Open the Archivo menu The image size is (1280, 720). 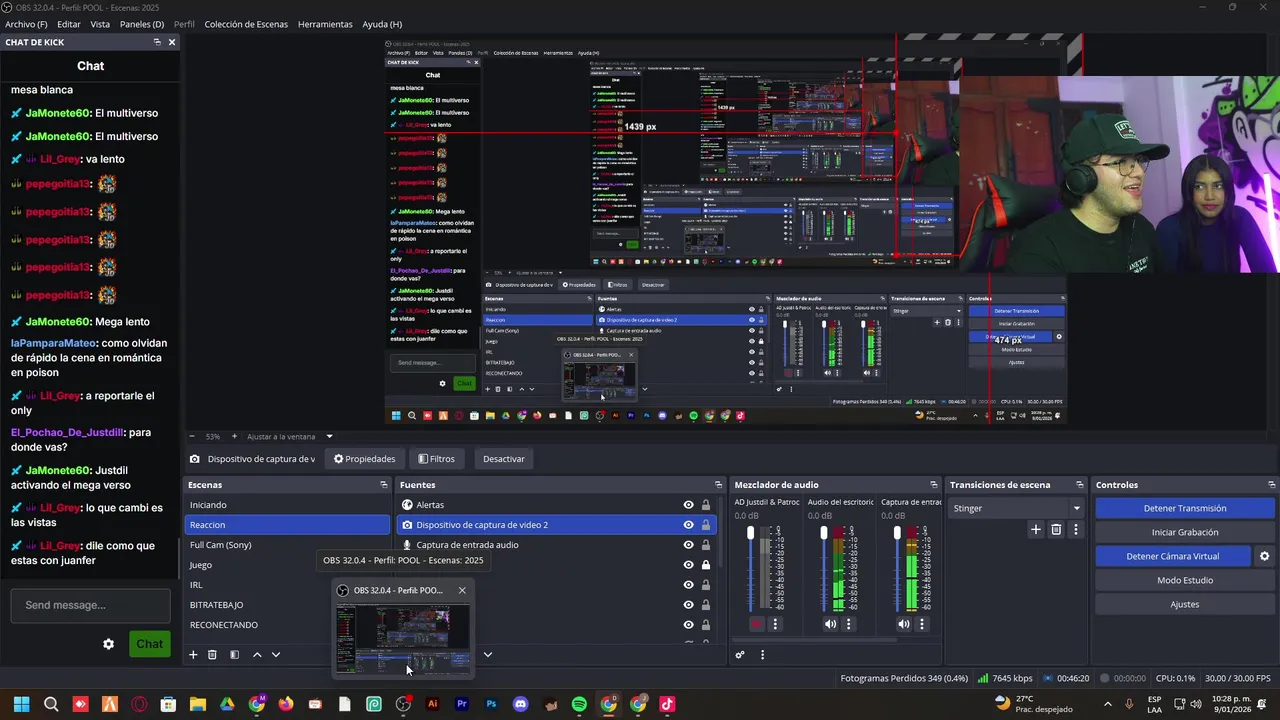click(x=26, y=24)
